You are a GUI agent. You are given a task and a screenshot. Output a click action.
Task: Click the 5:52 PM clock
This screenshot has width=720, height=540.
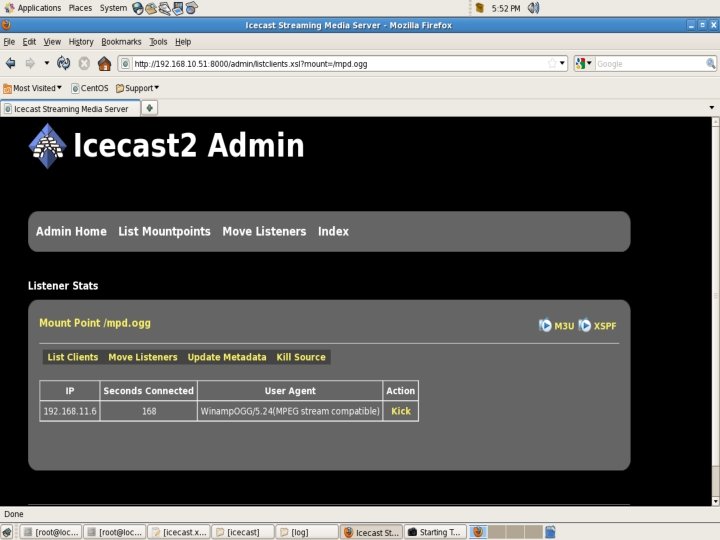[x=506, y=8]
